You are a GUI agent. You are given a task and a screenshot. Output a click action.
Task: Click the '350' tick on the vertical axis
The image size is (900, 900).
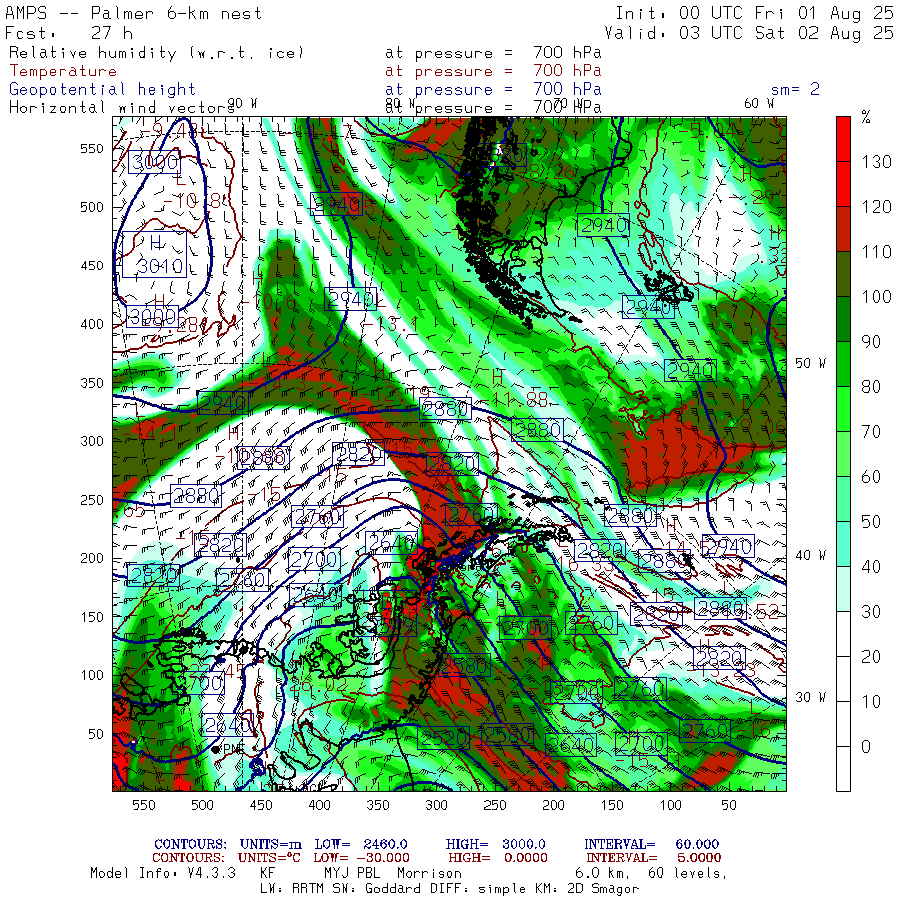tap(92, 383)
